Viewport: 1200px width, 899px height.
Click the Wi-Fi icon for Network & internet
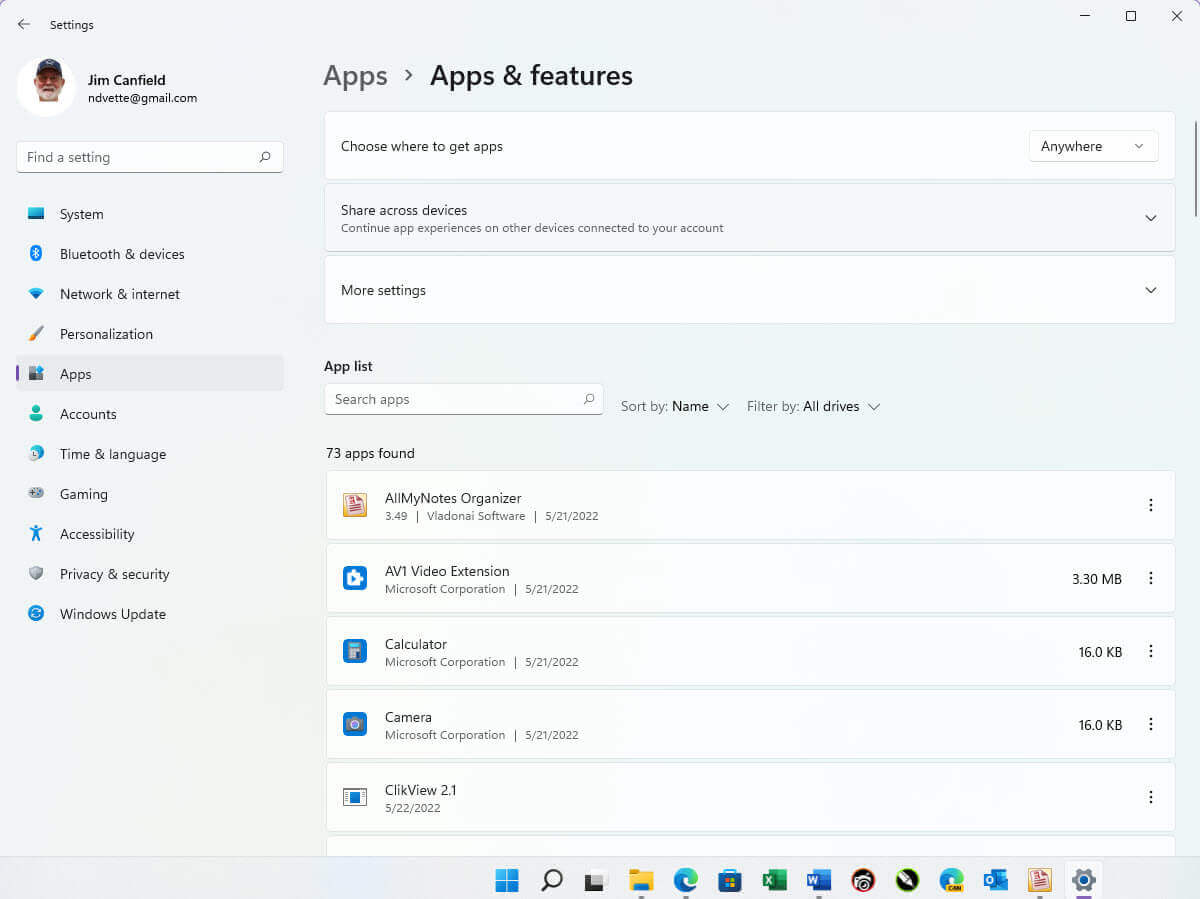[36, 294]
